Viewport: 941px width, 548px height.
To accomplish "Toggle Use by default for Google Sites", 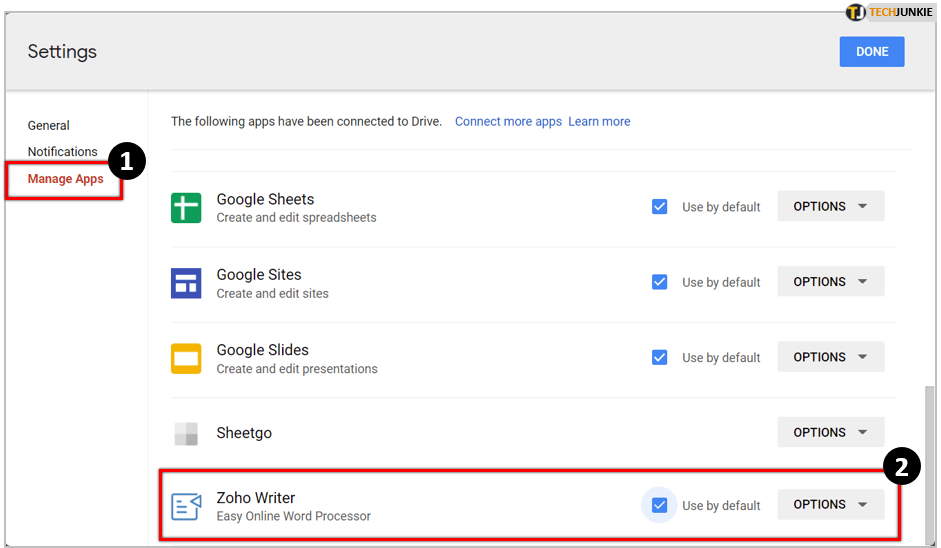I will coord(660,282).
